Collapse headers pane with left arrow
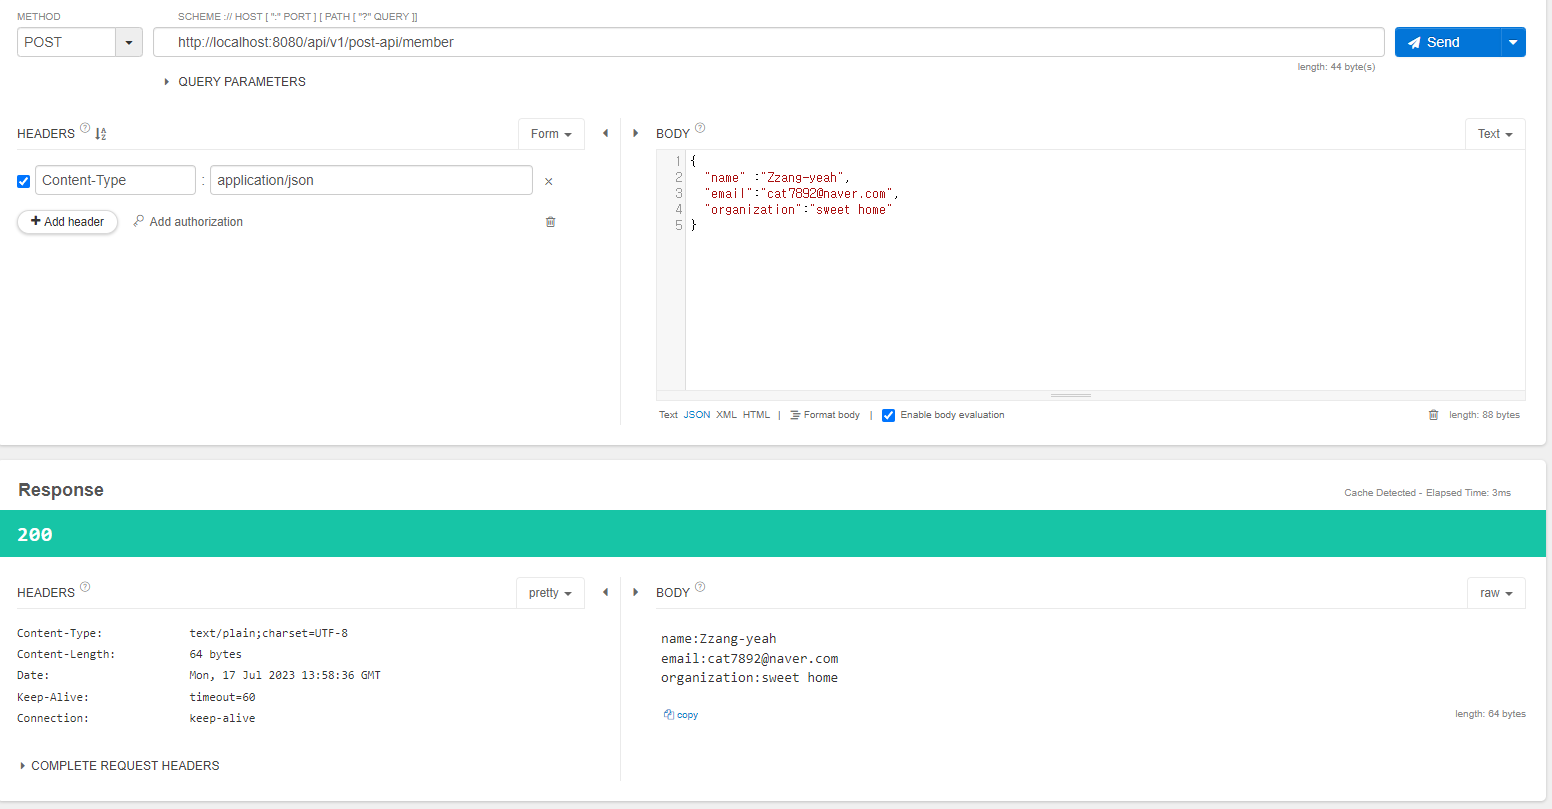 (605, 133)
